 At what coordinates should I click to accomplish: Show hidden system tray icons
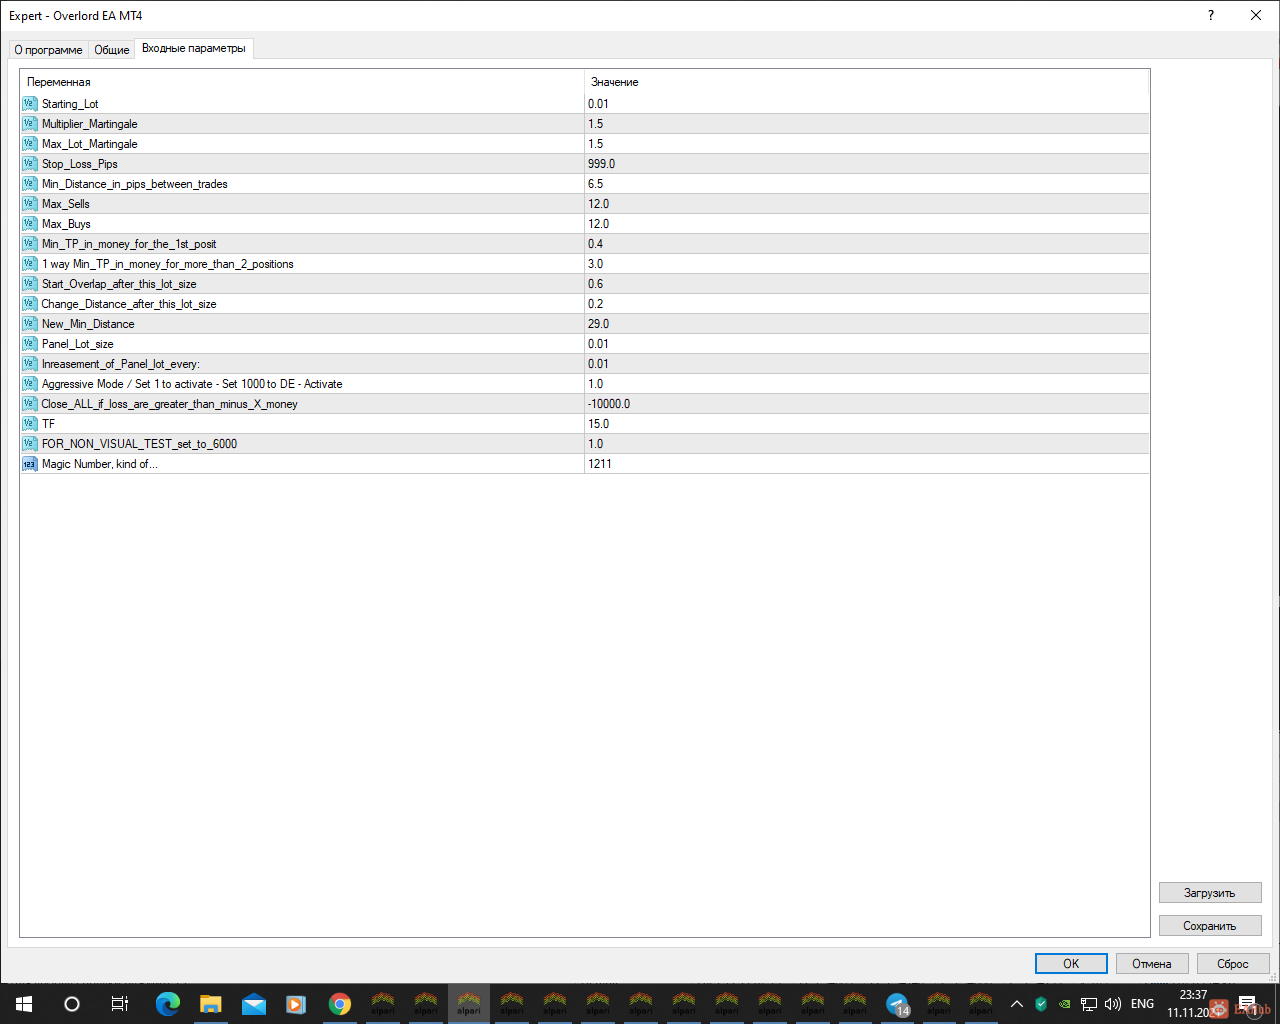click(1017, 1004)
